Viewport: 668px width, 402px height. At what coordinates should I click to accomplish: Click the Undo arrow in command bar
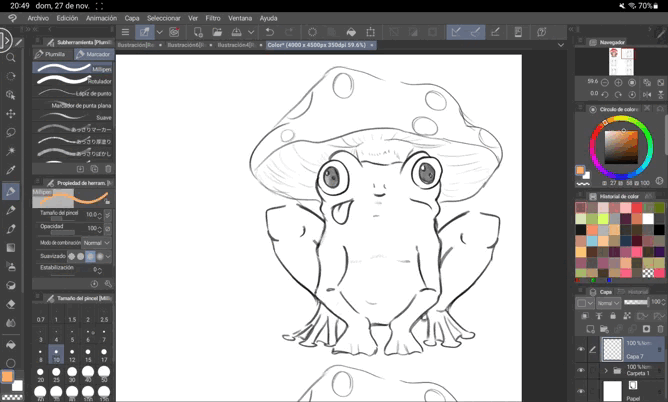pos(270,32)
